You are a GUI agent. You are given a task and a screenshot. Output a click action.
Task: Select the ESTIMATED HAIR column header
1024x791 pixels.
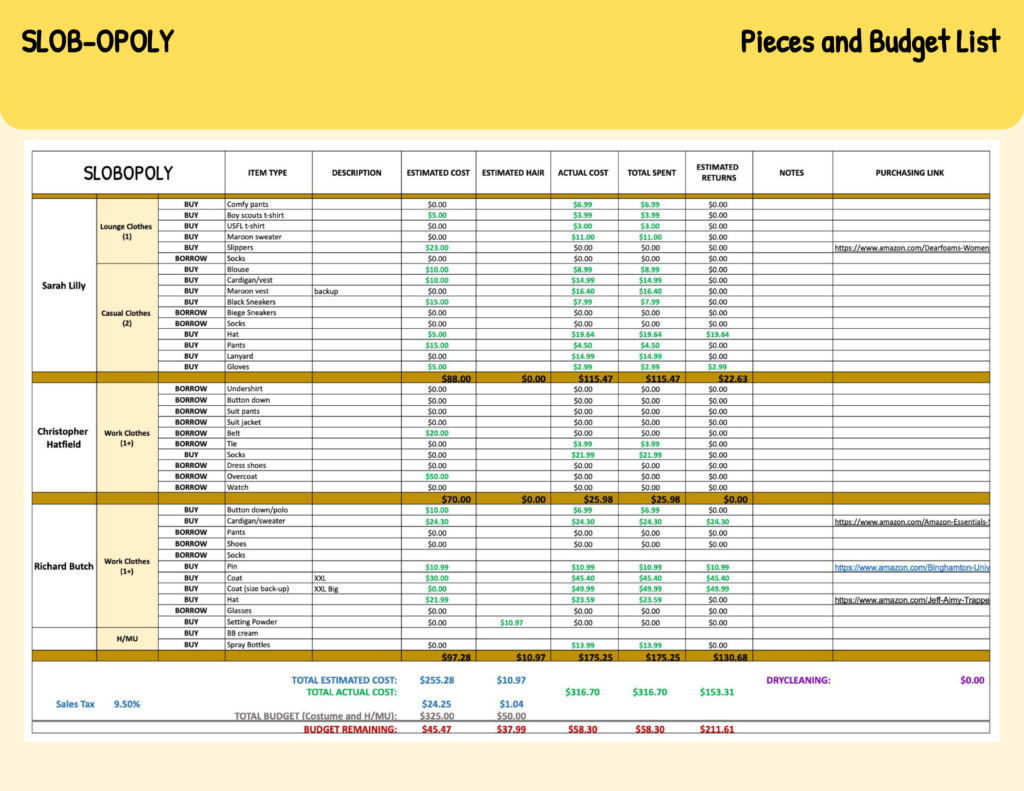tap(513, 173)
